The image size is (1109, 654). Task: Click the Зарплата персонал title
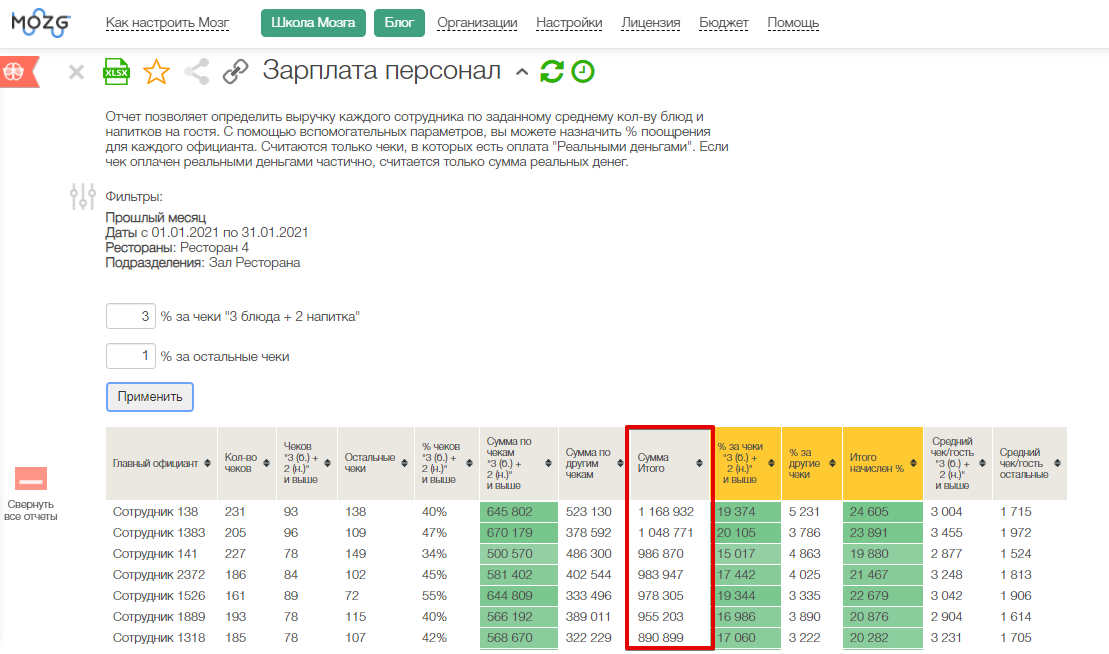coord(381,71)
